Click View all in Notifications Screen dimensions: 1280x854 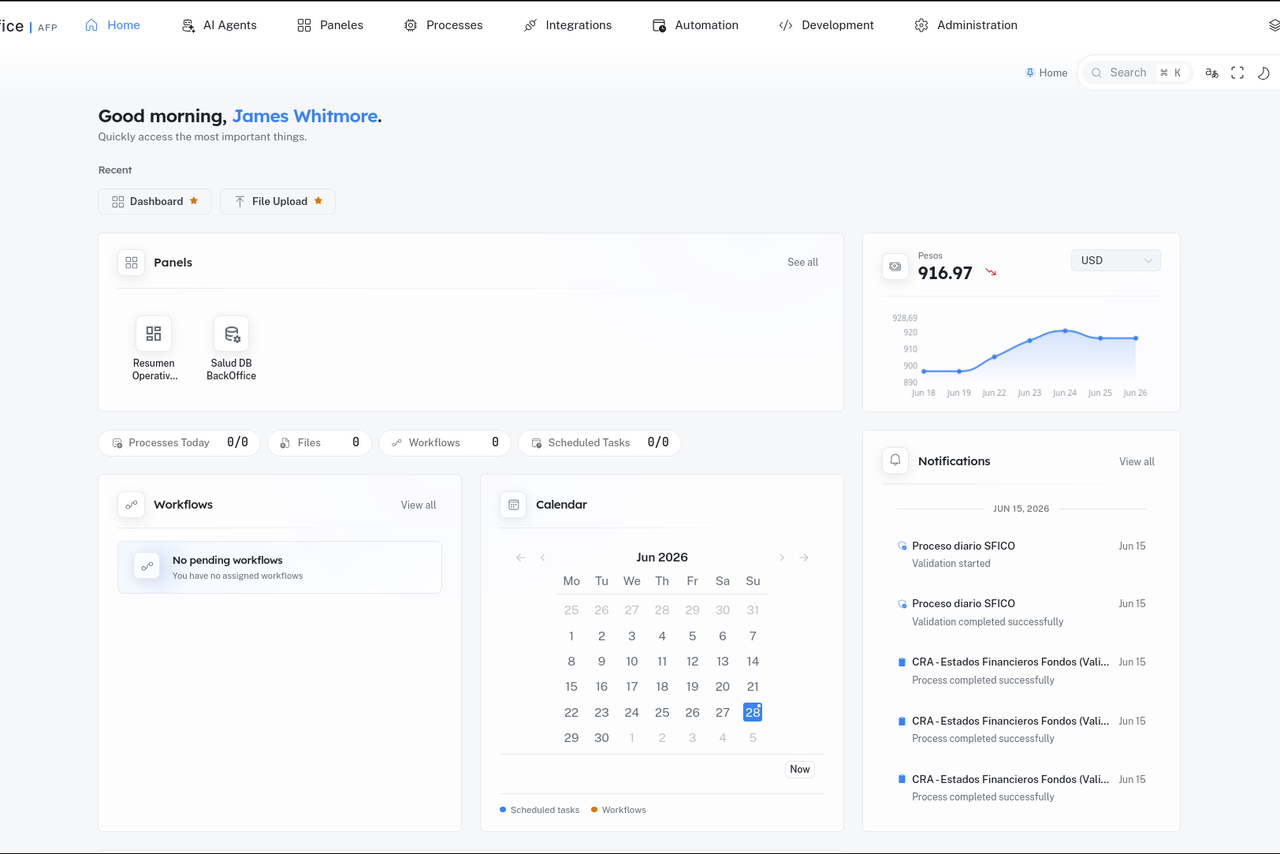[x=1136, y=462]
